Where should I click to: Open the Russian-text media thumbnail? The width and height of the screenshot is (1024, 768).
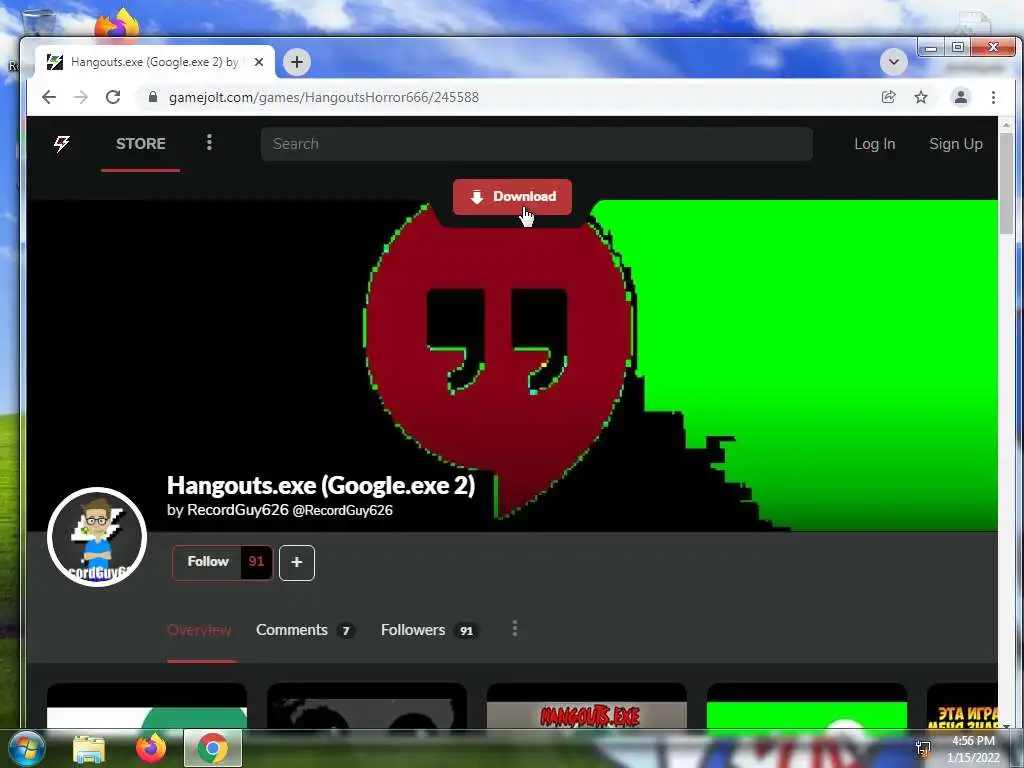(962, 707)
